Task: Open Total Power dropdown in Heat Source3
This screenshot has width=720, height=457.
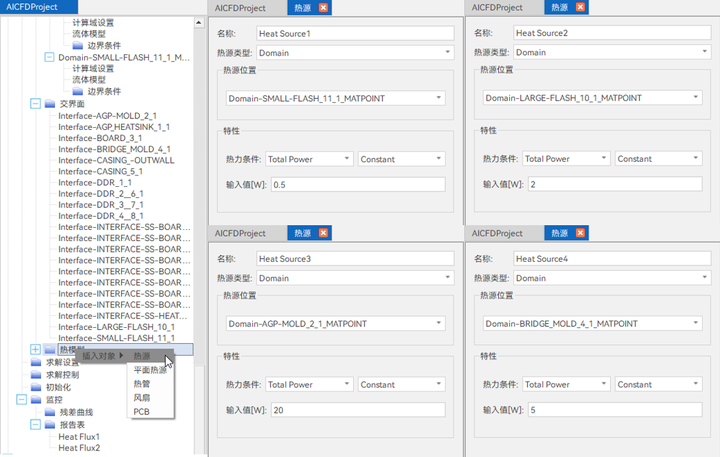Action: (309, 384)
